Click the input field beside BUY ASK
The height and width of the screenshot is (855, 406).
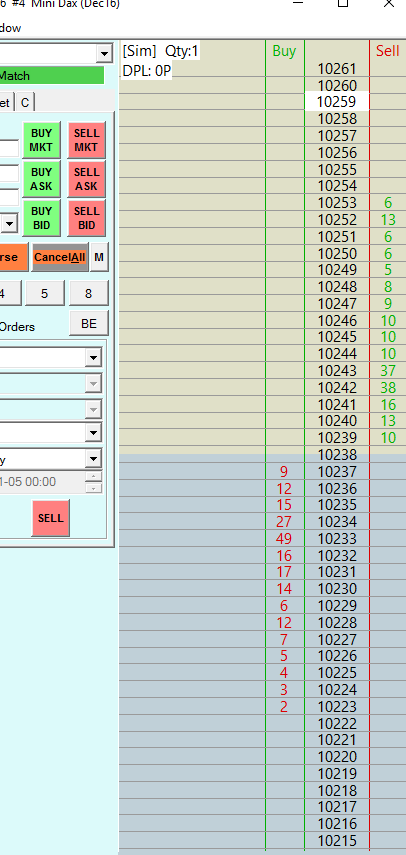[x=9, y=173]
